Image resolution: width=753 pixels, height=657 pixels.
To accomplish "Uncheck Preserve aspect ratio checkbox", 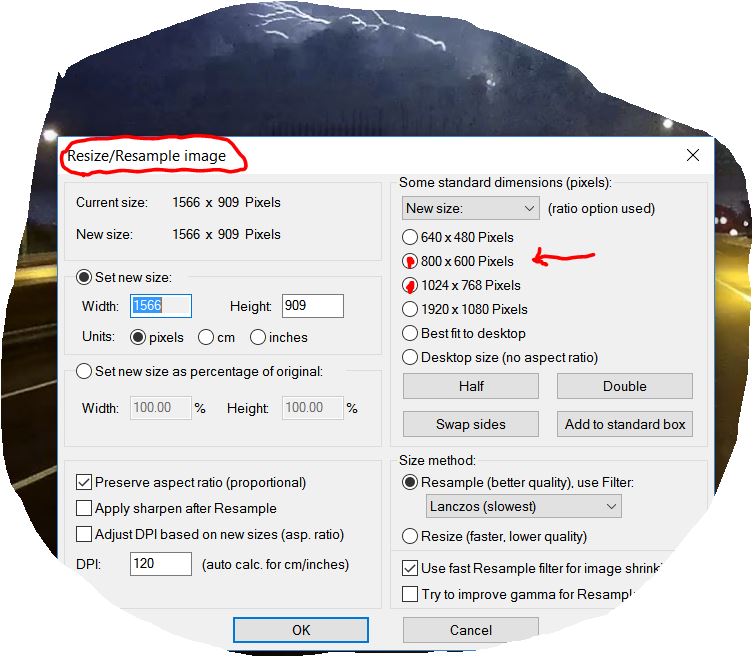I will [x=84, y=483].
